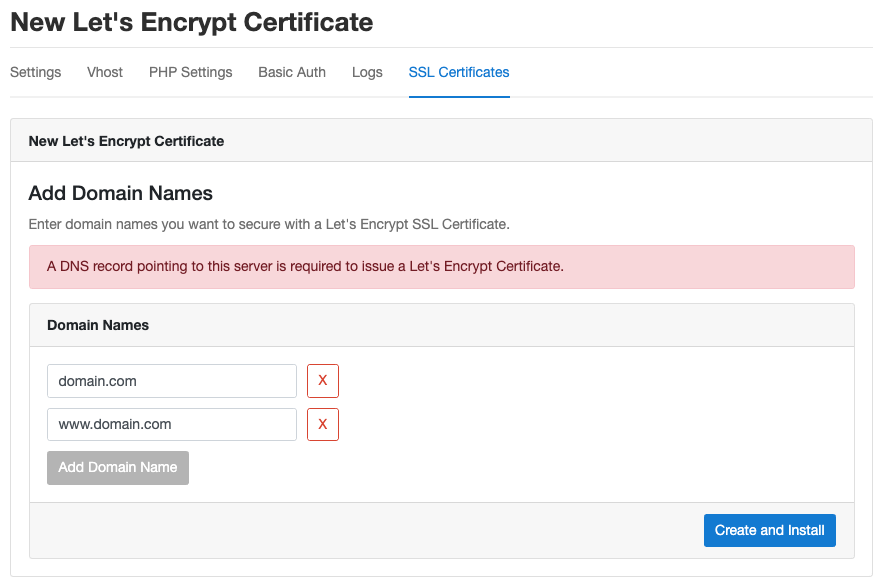Screen dimensions: 883x588
Task: Open the Settings tab
Action: 35,72
